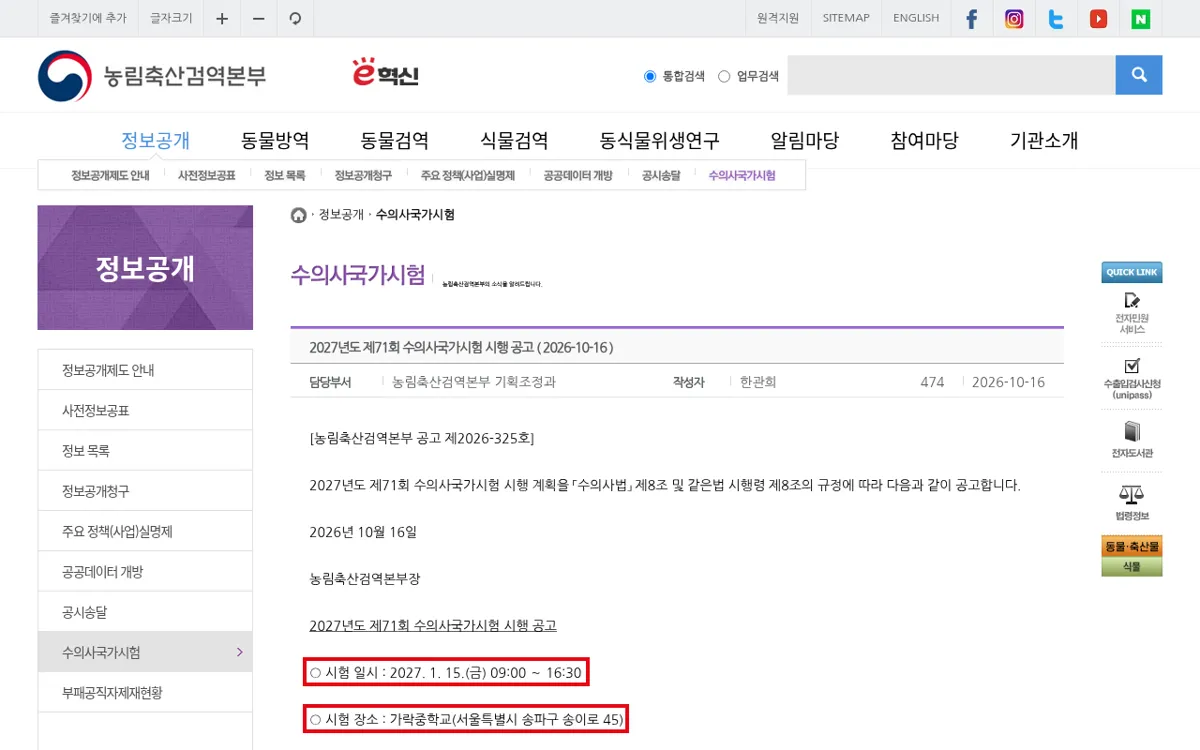Click author name 한관희

pos(758,382)
